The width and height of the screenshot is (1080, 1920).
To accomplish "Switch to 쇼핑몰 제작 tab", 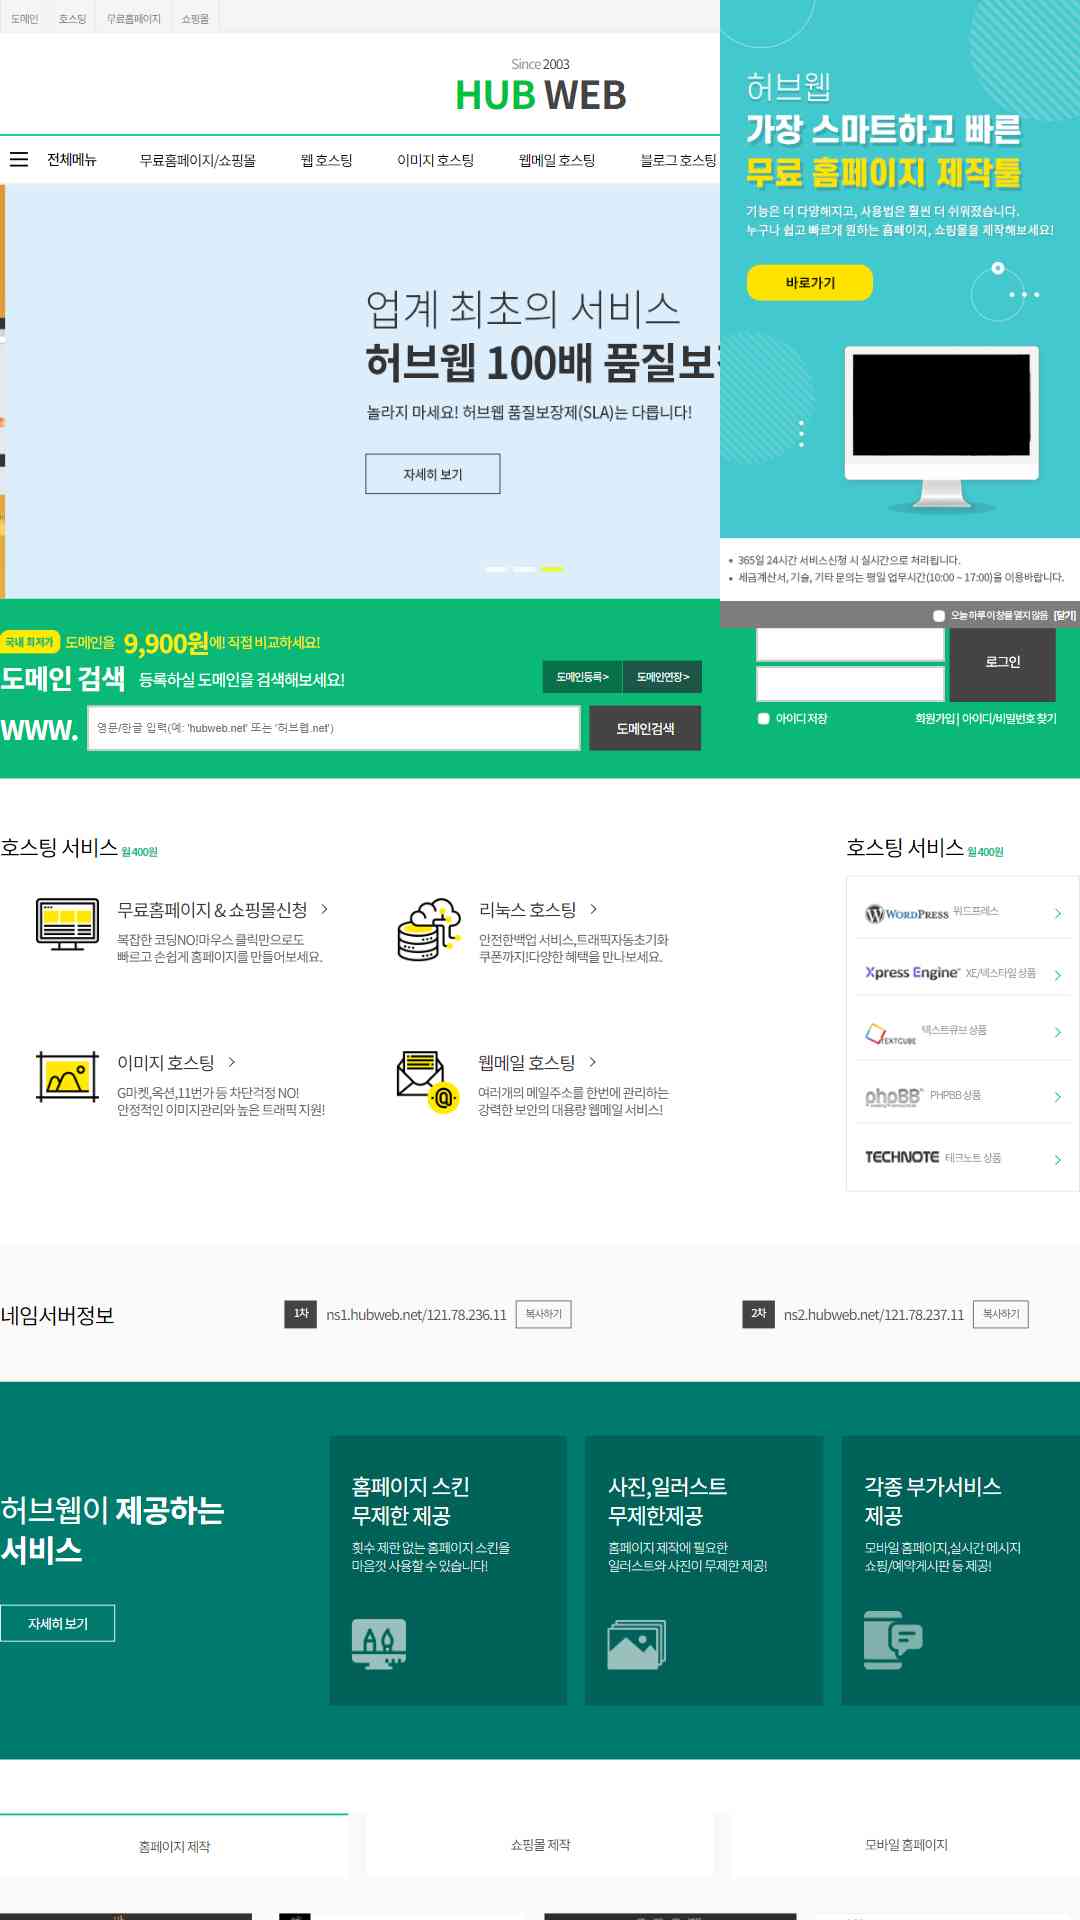I will coord(540,1845).
